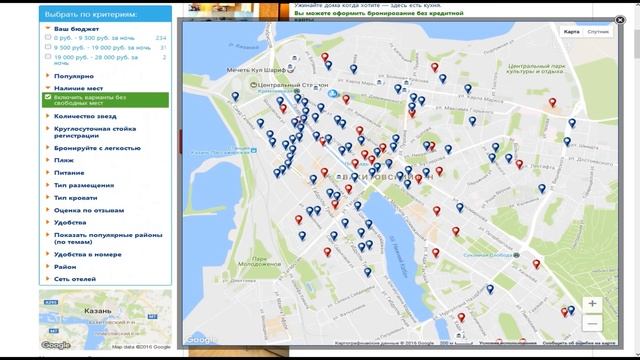Tick the 19 000 – 28 000 руб. budget checkbox

click(x=48, y=57)
